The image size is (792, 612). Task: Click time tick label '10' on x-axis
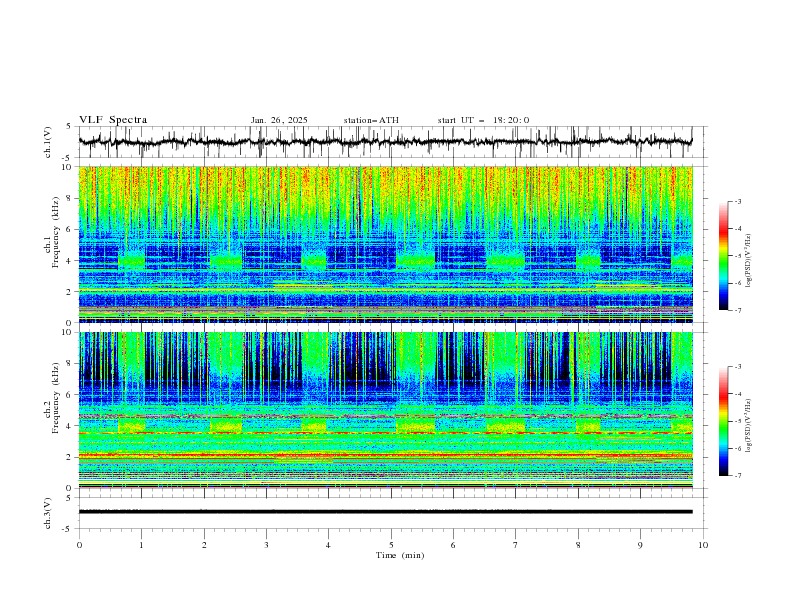click(x=703, y=545)
